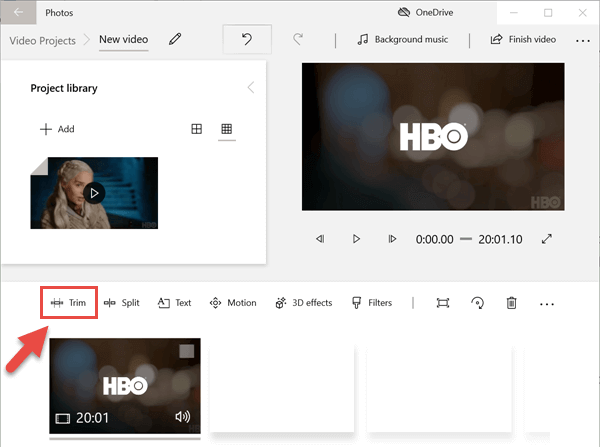
Task: Collapse the Project library panel
Action: pos(251,88)
